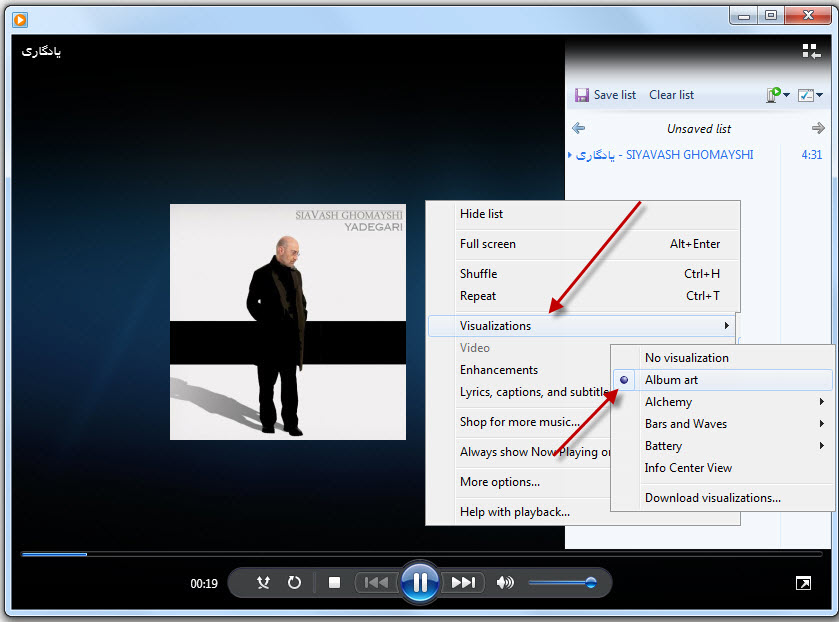The image size is (839, 622).
Task: Skip to the previous track
Action: click(377, 582)
